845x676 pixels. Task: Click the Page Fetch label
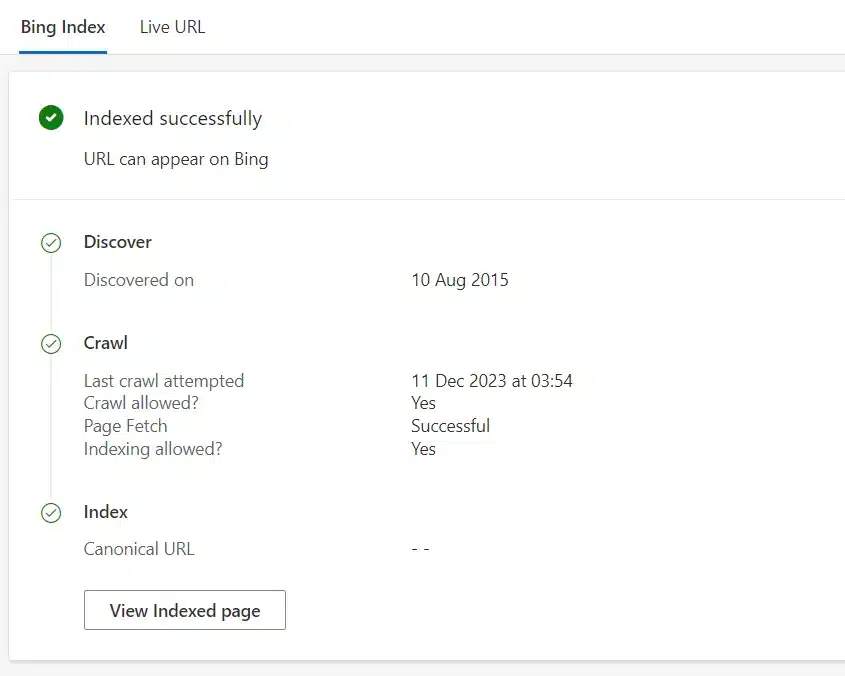pyautogui.click(x=126, y=426)
